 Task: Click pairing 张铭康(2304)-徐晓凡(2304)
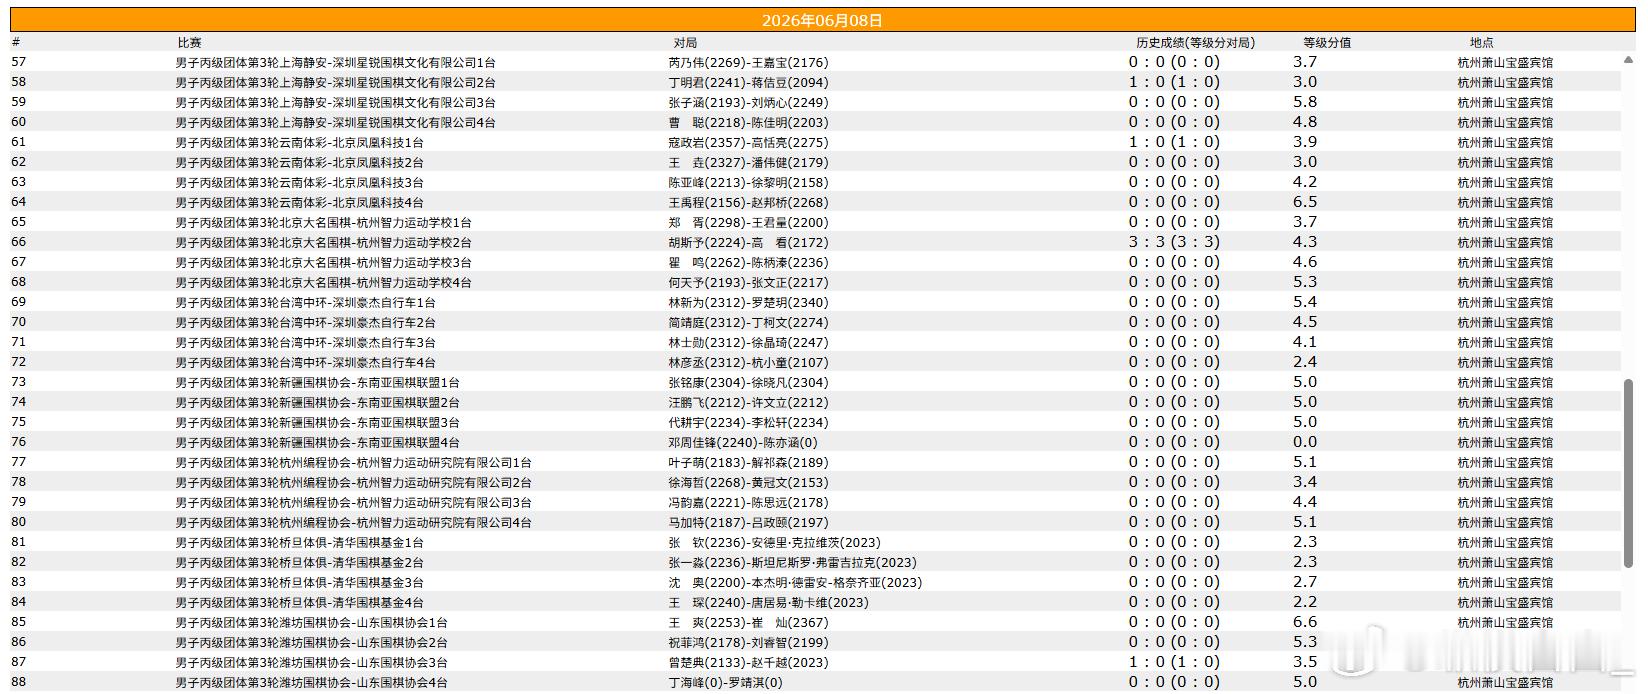pyautogui.click(x=748, y=382)
